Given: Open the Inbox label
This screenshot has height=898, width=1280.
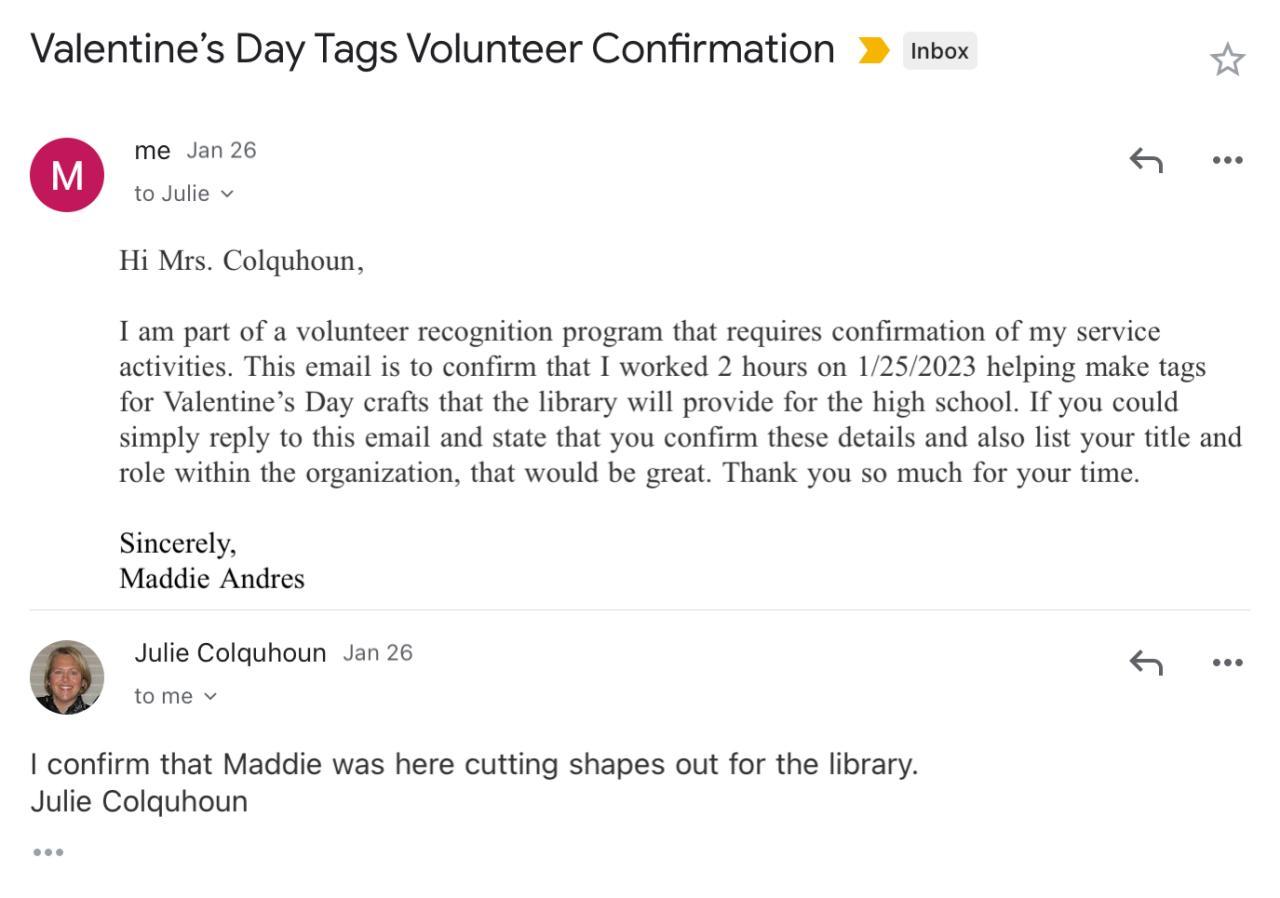Looking at the screenshot, I should [939, 51].
